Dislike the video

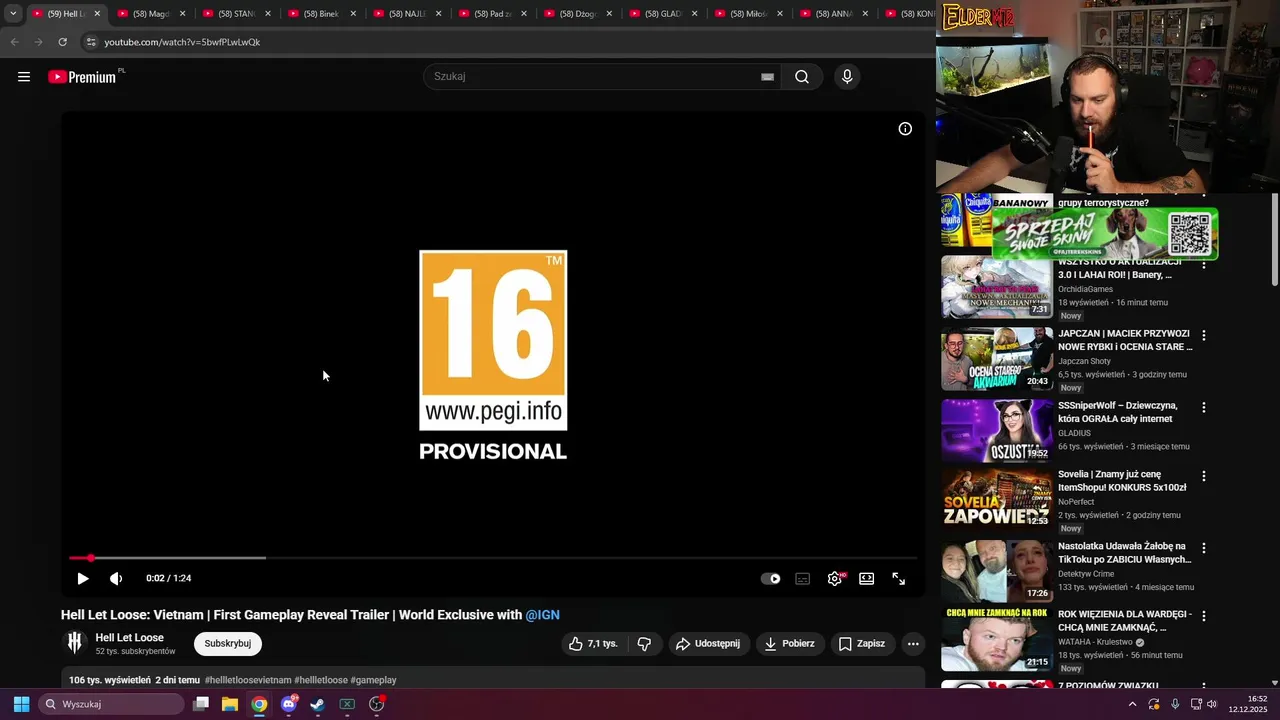[644, 644]
